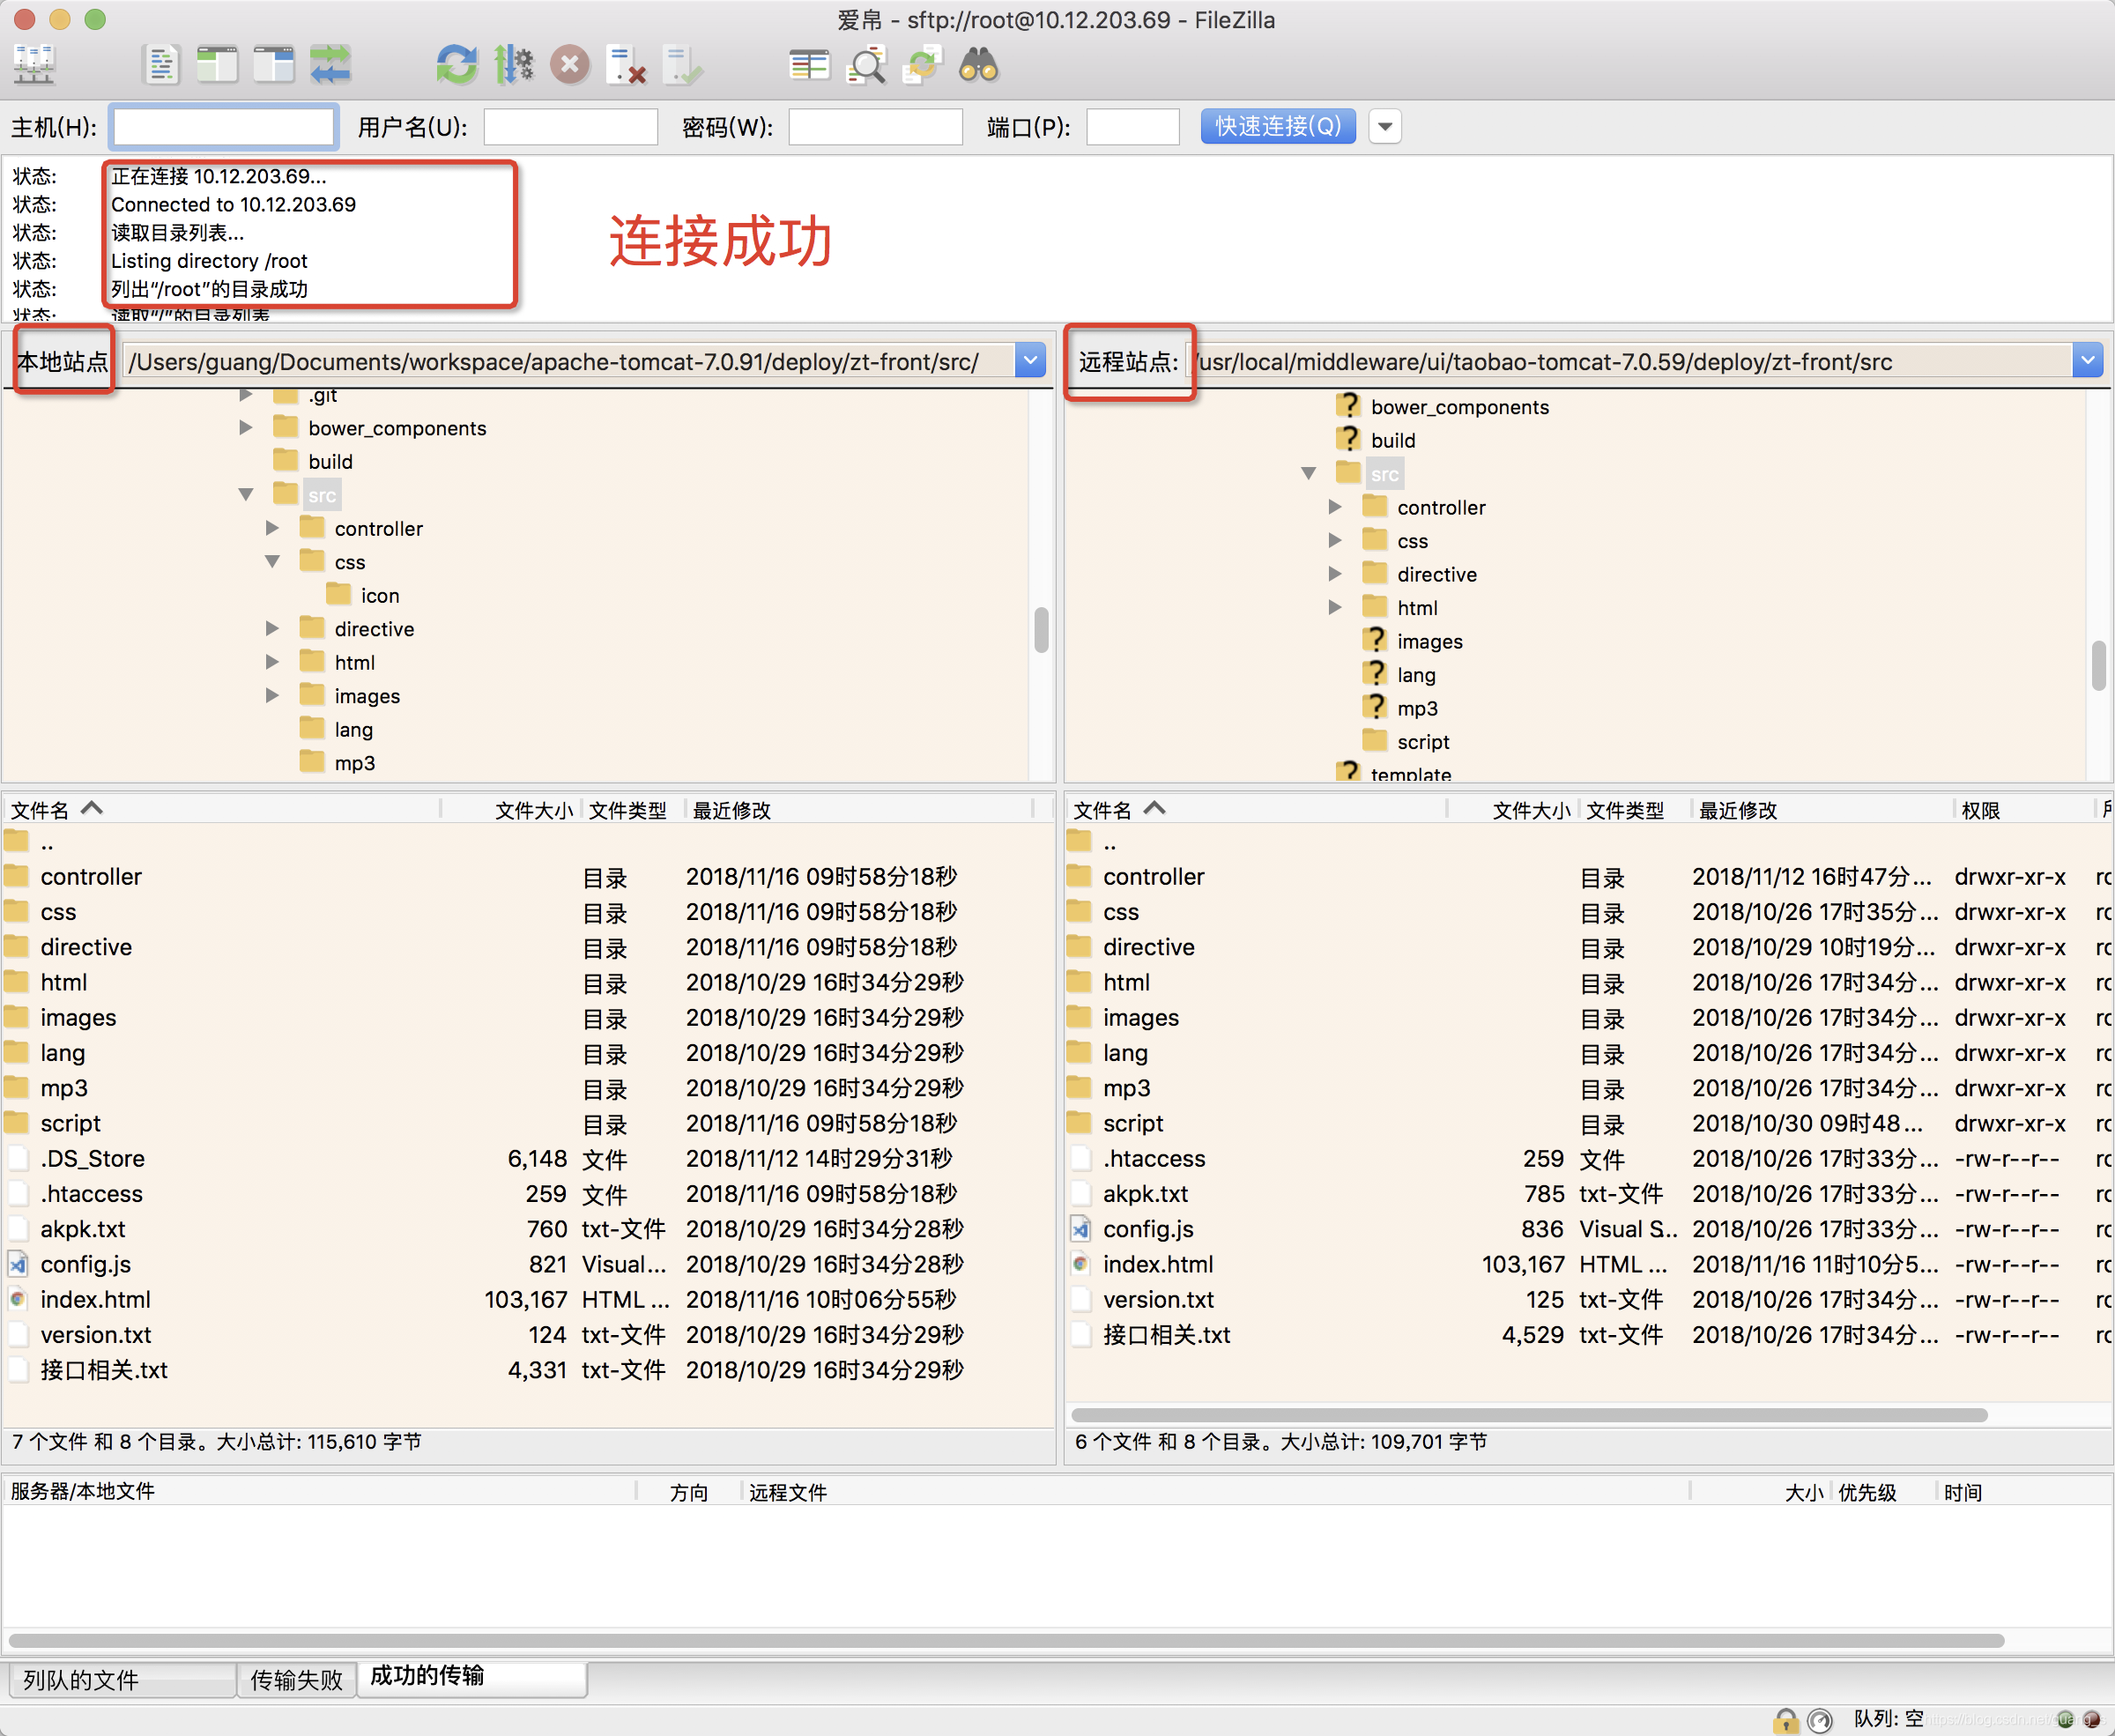Click the lock encryption status icon

1786,1720
